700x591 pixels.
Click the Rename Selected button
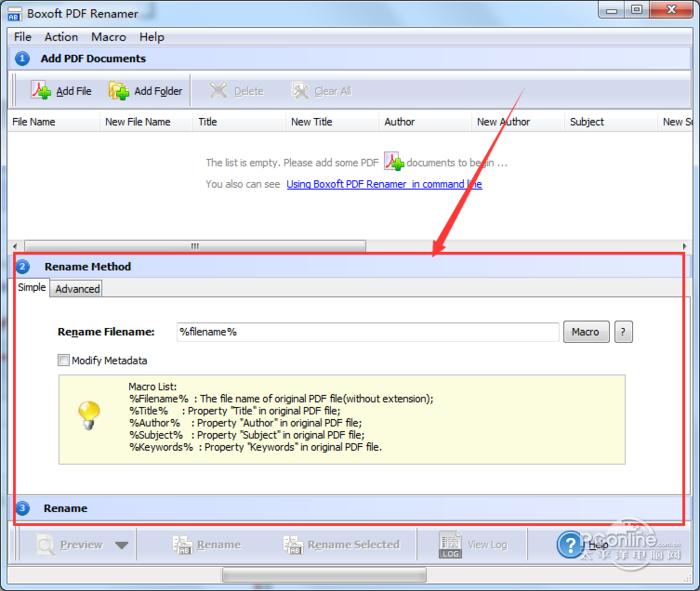pos(342,545)
